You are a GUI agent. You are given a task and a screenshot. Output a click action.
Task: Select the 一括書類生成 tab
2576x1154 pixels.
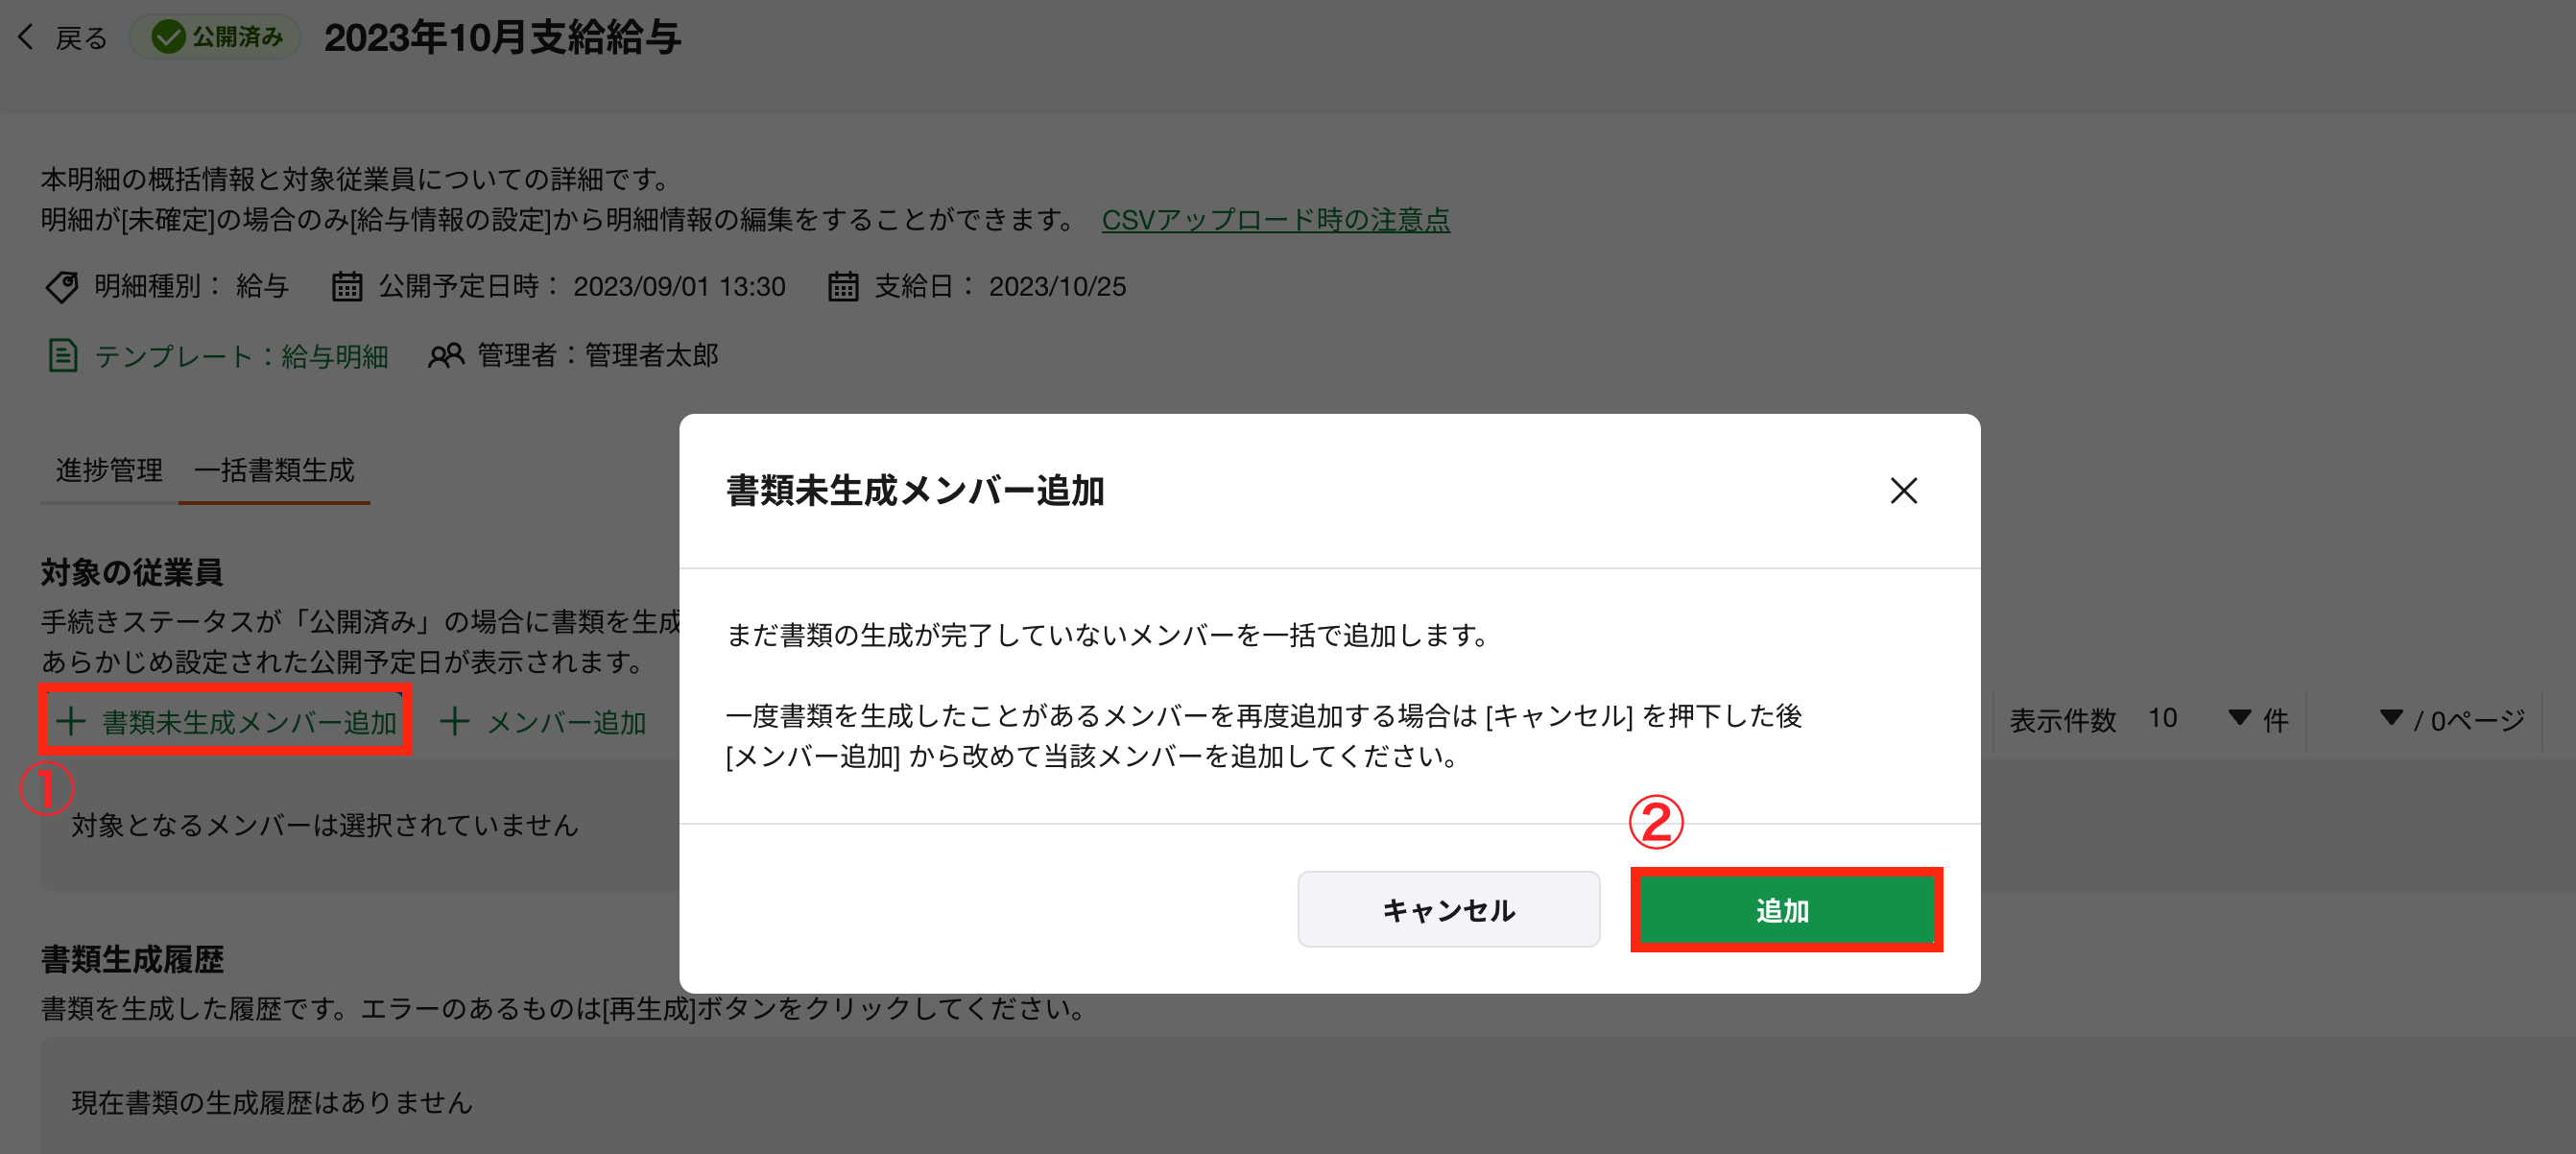point(274,470)
